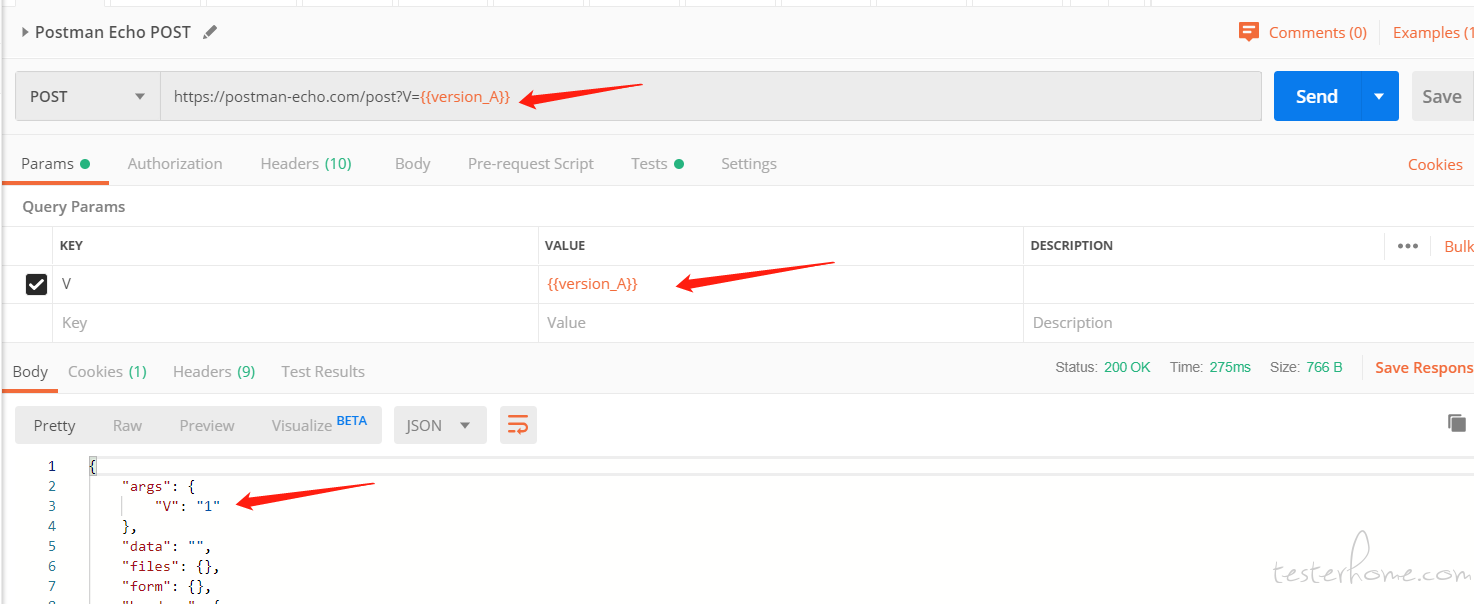
Task: Click the 200 OK status text
Action: tap(1127, 367)
